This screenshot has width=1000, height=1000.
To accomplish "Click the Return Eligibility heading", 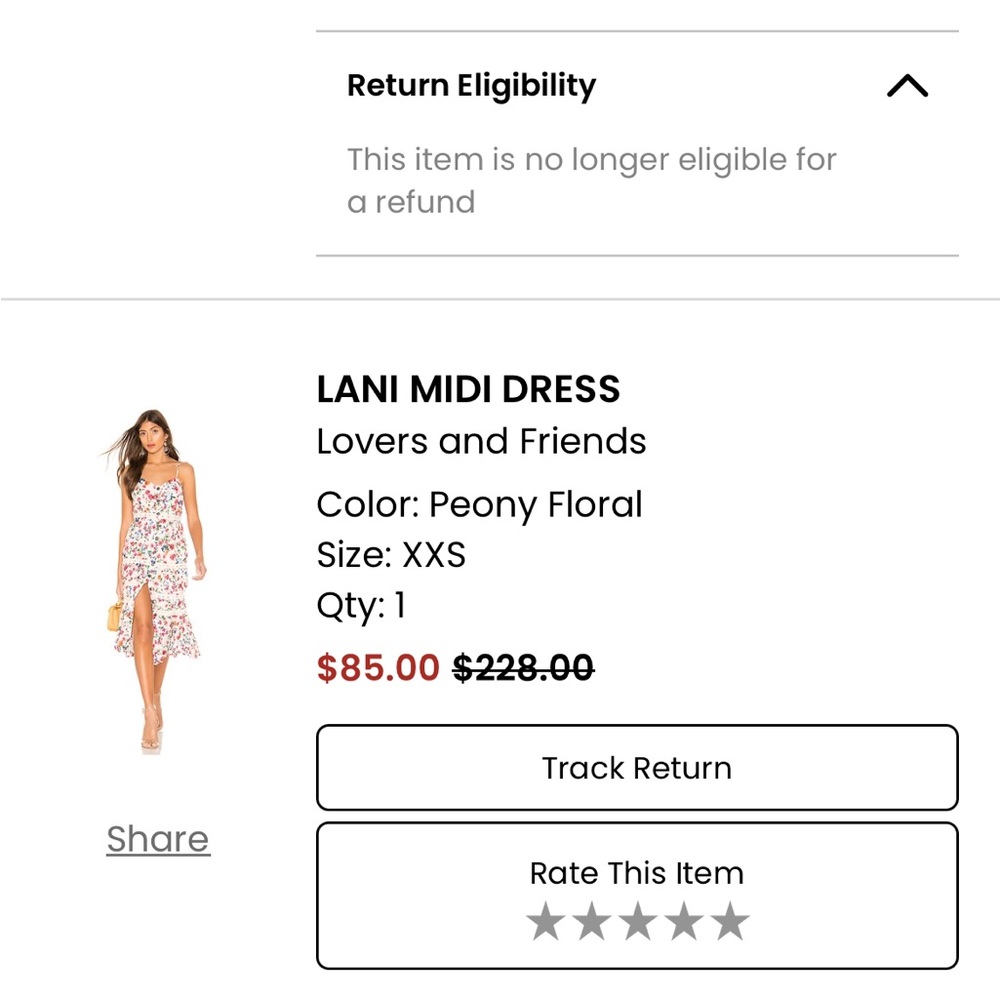I will point(470,85).
